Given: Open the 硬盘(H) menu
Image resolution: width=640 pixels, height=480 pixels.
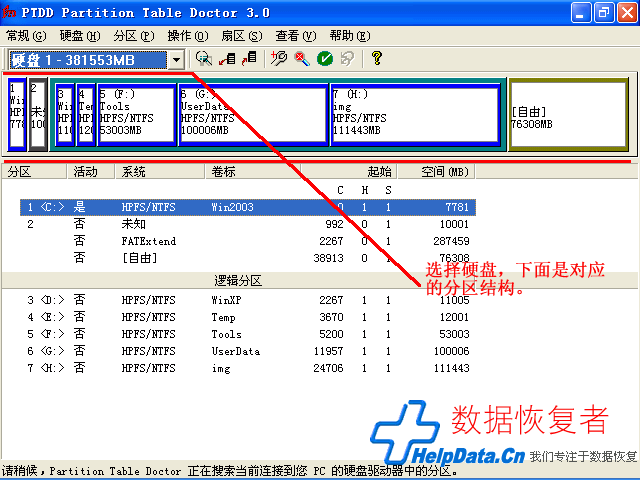Looking at the screenshot, I should pos(80,36).
